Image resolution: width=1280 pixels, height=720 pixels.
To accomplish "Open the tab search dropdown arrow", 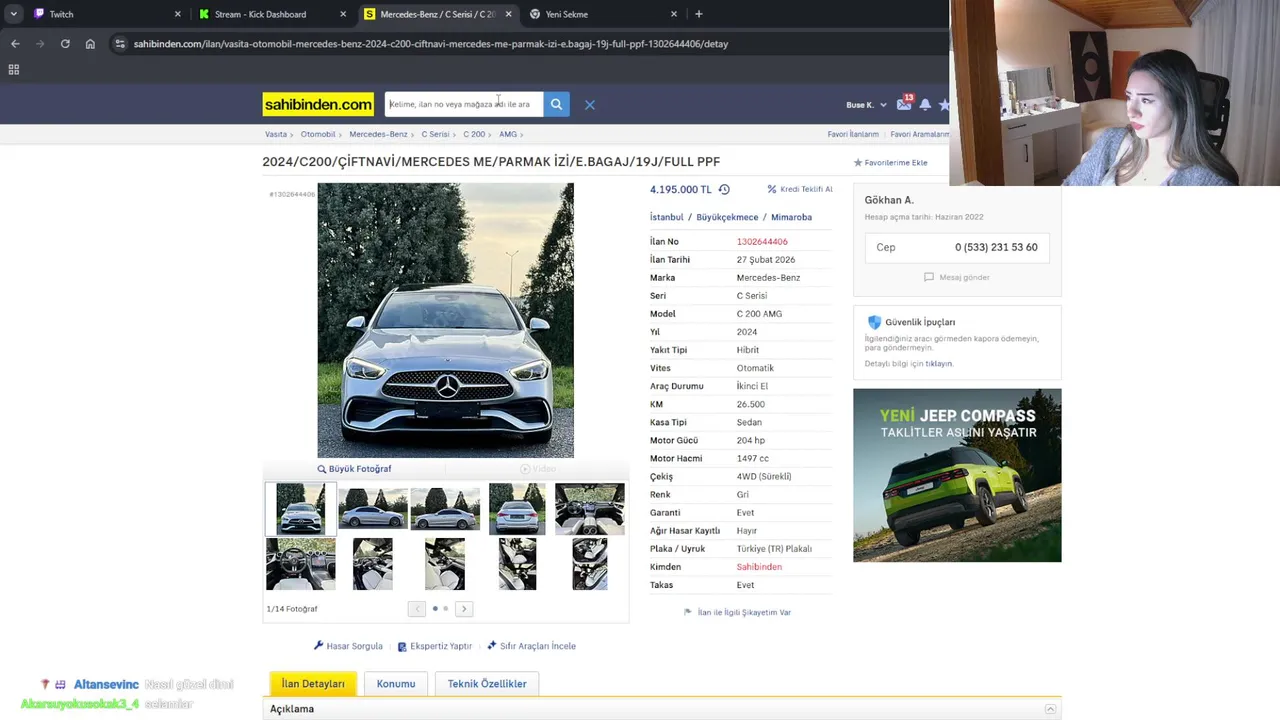I will coord(13,14).
